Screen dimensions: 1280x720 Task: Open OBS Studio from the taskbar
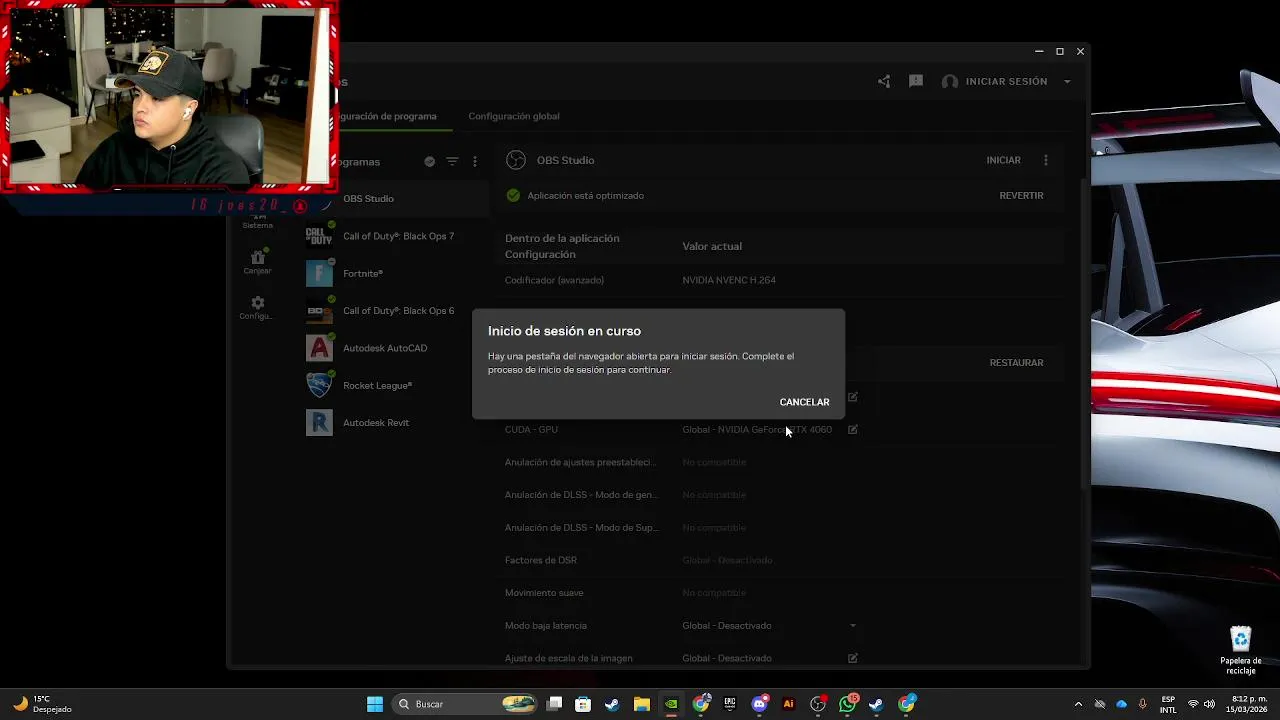click(818, 704)
